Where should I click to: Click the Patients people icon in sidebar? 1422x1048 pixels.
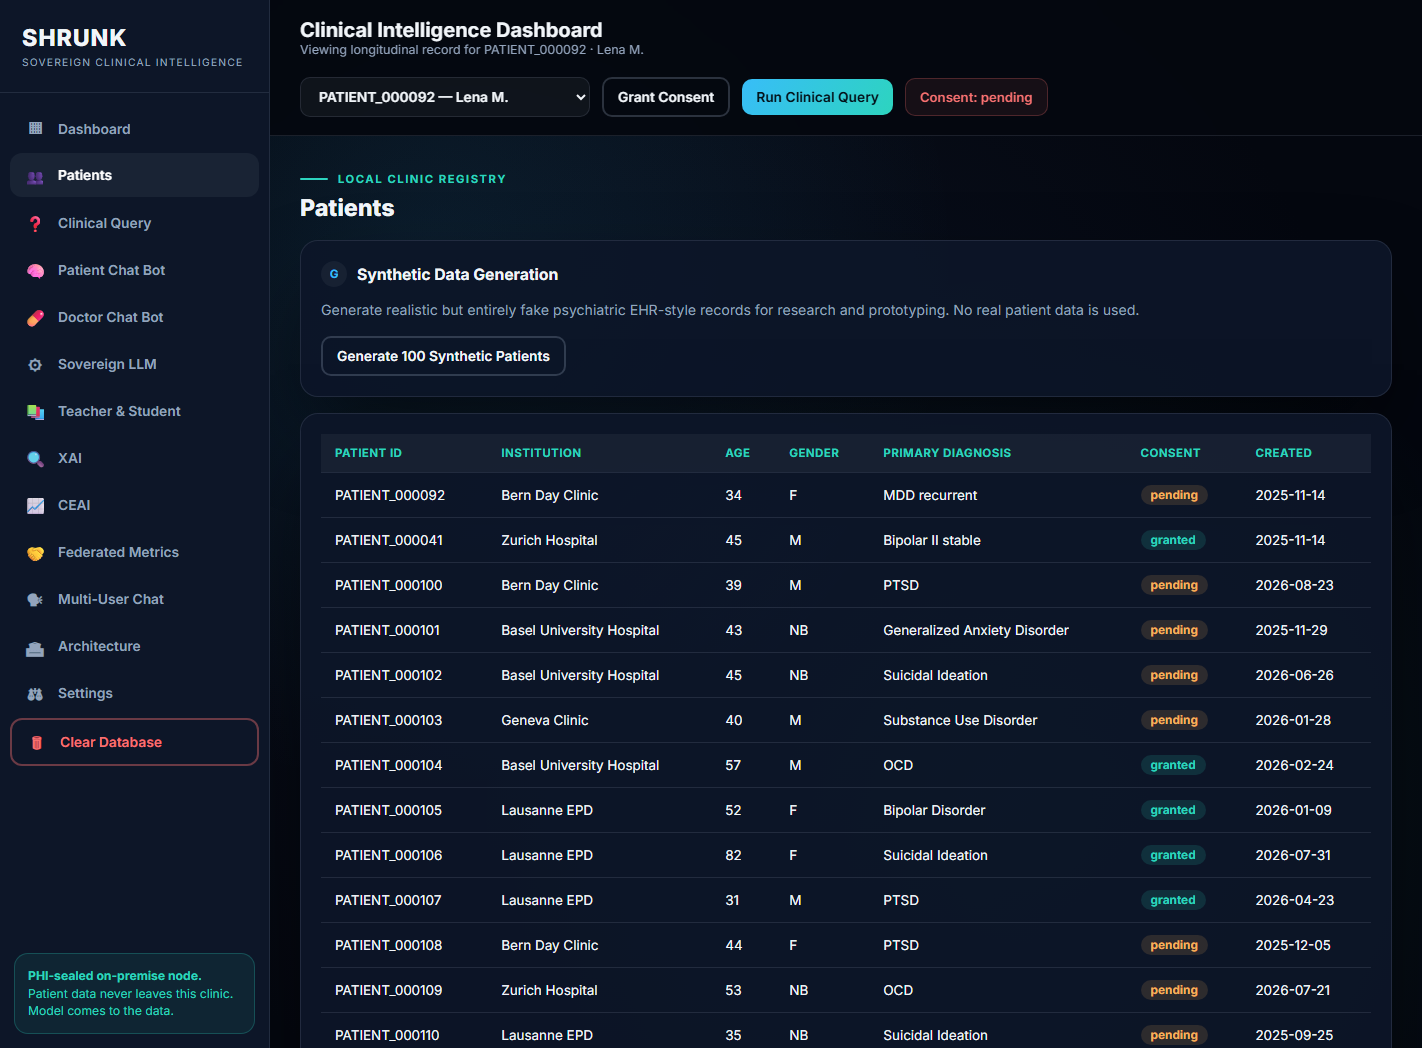36,177
